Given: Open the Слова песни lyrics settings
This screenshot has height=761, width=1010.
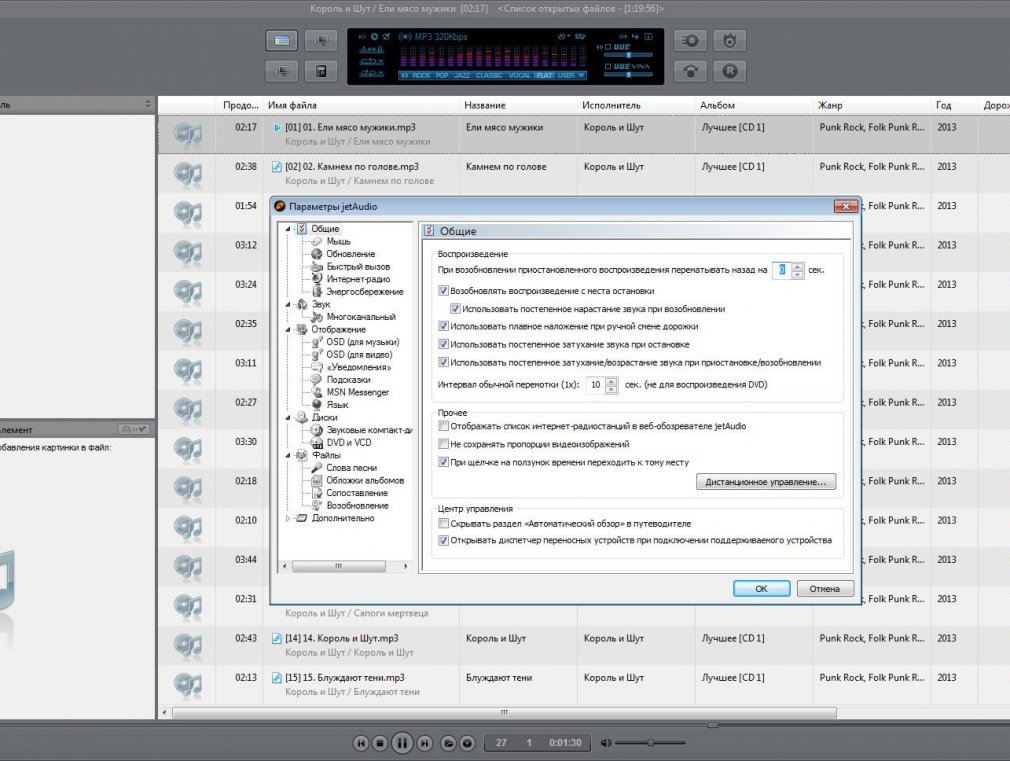Looking at the screenshot, I should point(351,468).
